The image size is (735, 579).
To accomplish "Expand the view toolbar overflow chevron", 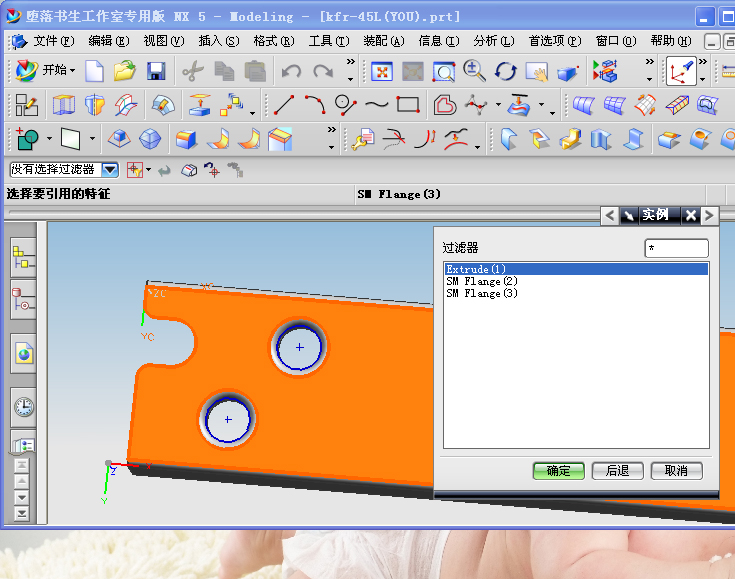I will 649,62.
